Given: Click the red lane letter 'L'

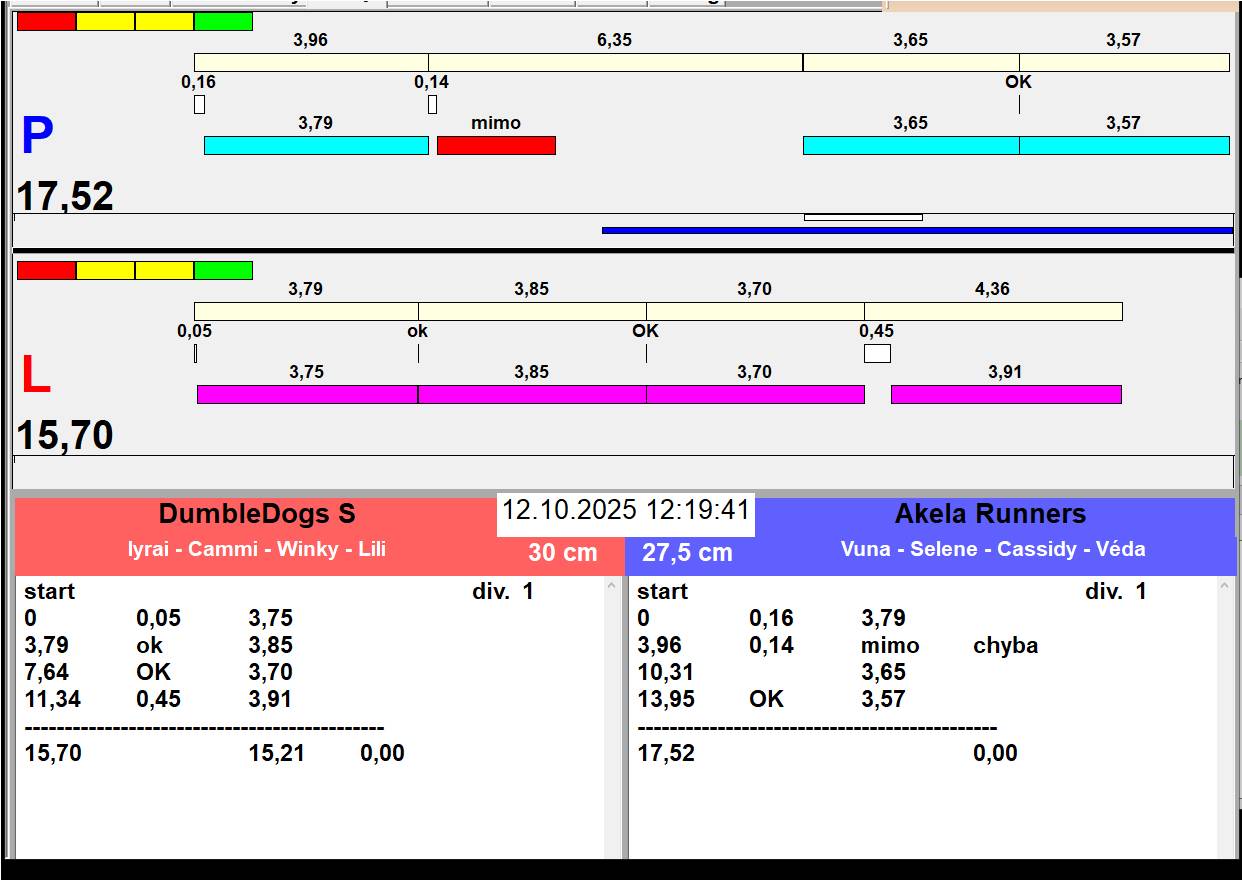Looking at the screenshot, I should pos(35,376).
